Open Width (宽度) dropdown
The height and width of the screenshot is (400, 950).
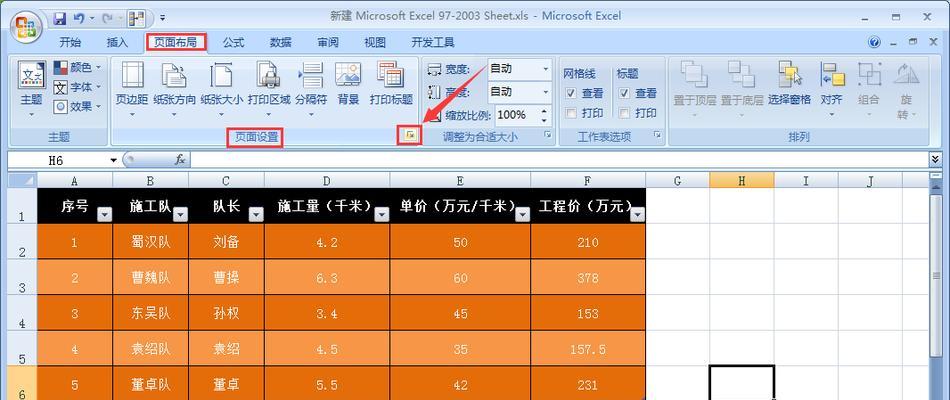[545, 69]
